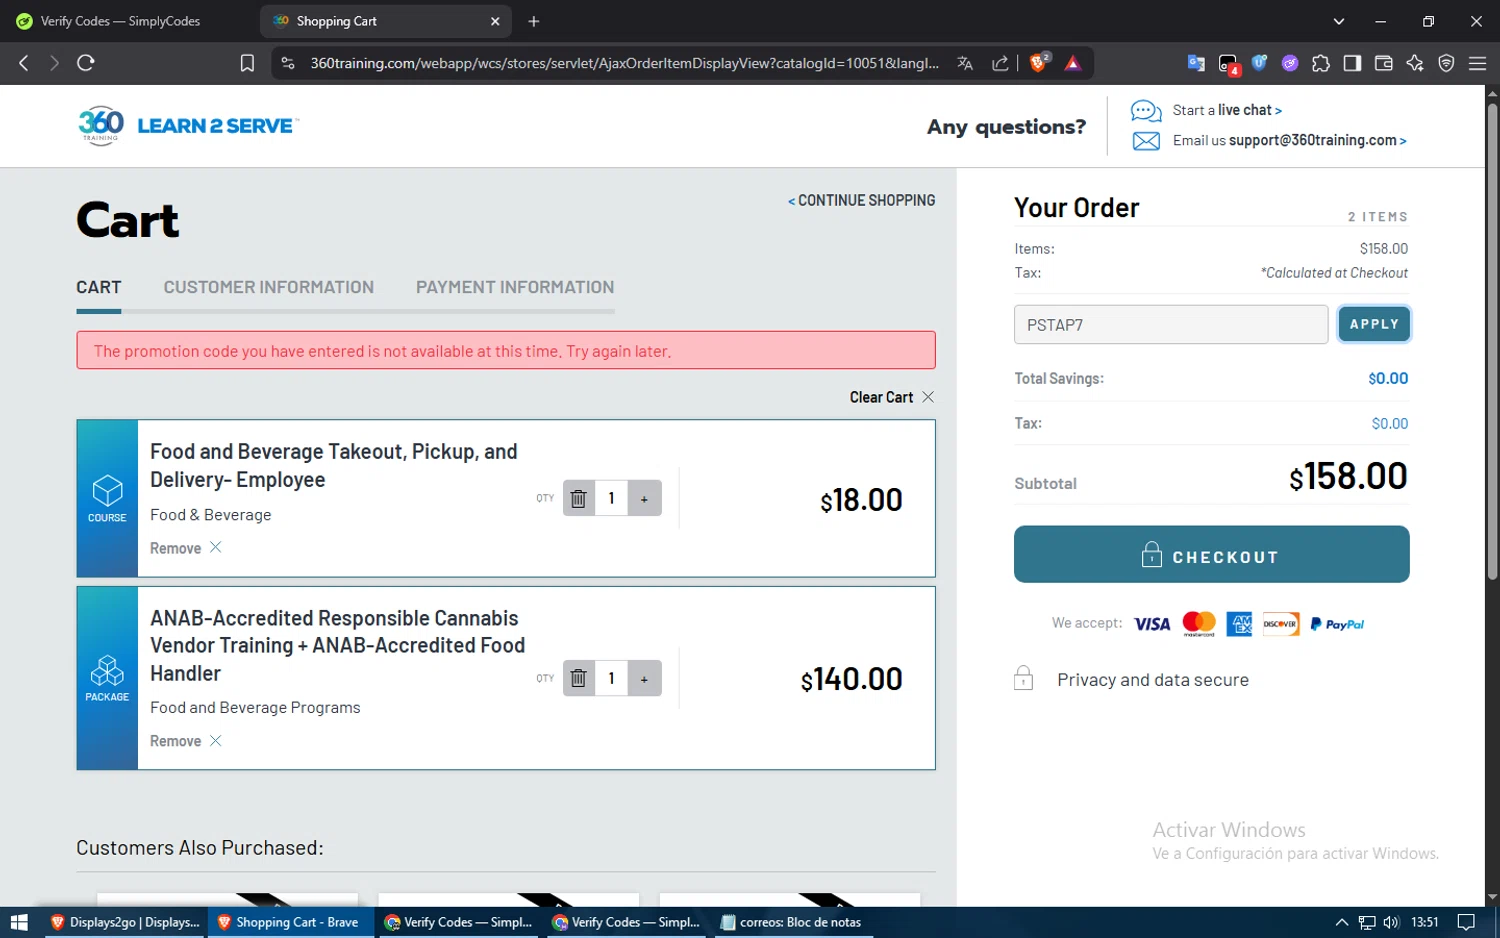Open Brave Wallet icon
The width and height of the screenshot is (1500, 938).
click(1384, 63)
